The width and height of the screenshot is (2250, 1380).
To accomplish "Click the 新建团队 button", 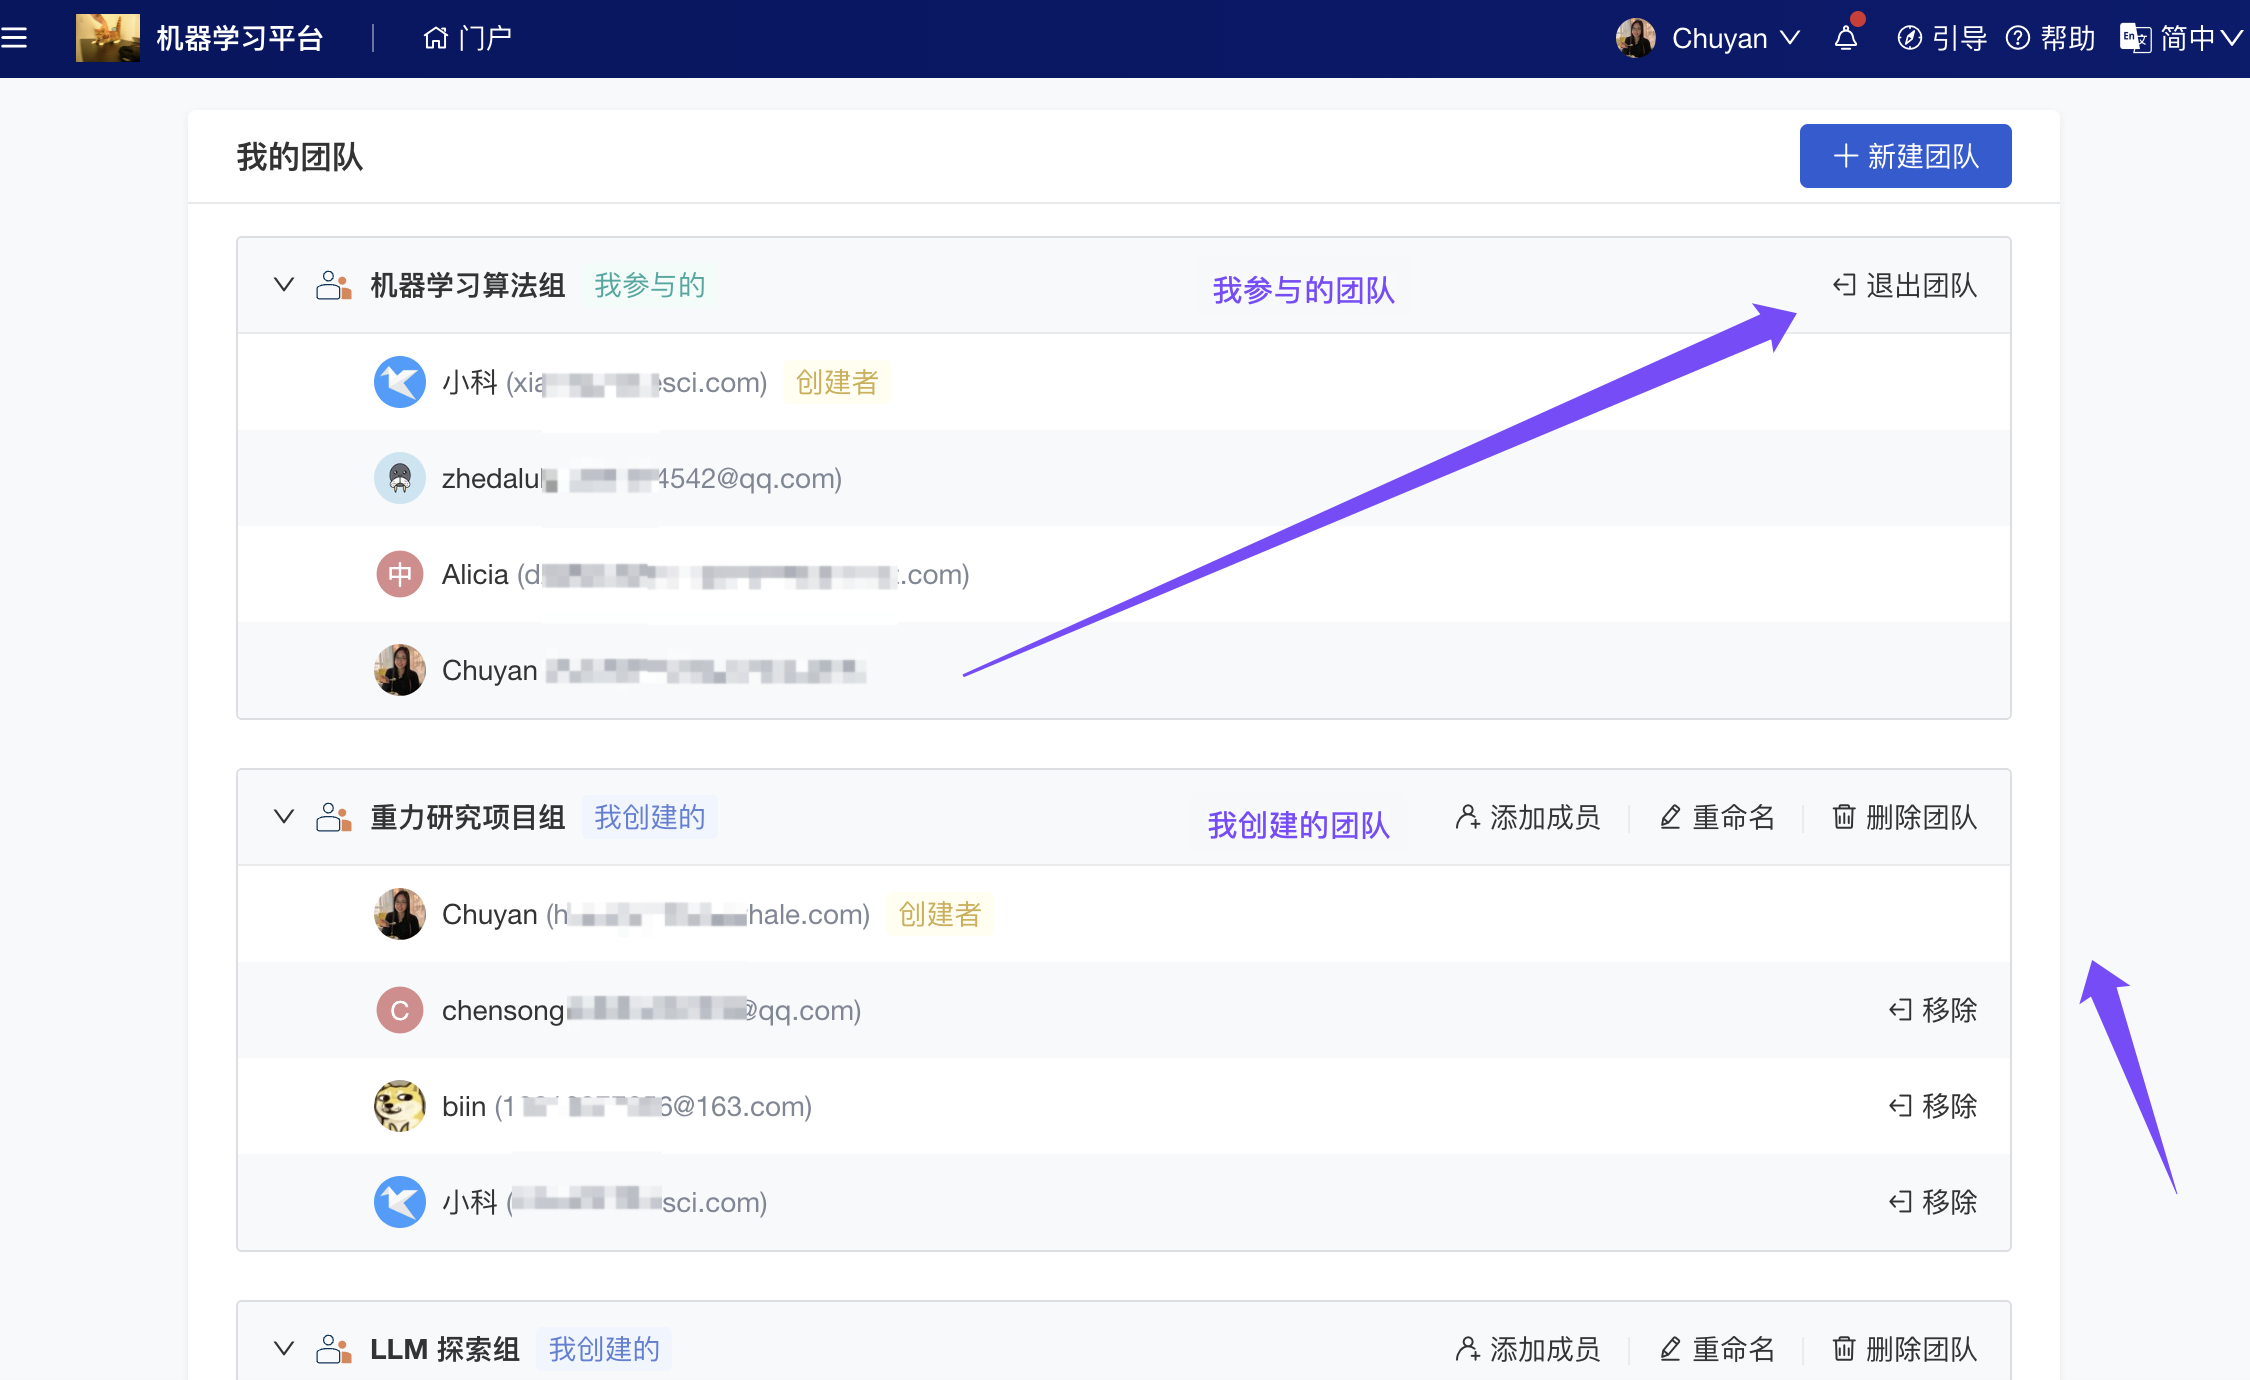I will click(1905, 156).
